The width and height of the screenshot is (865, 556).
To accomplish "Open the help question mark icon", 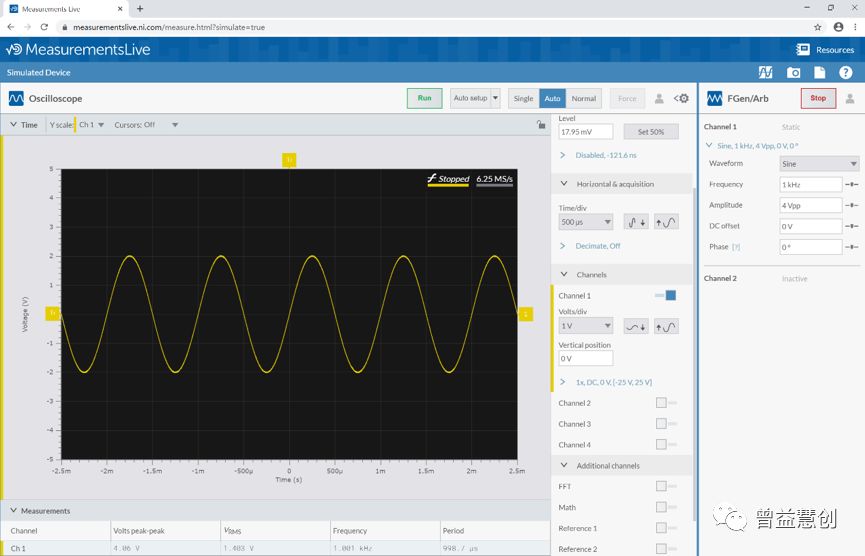I will point(846,73).
